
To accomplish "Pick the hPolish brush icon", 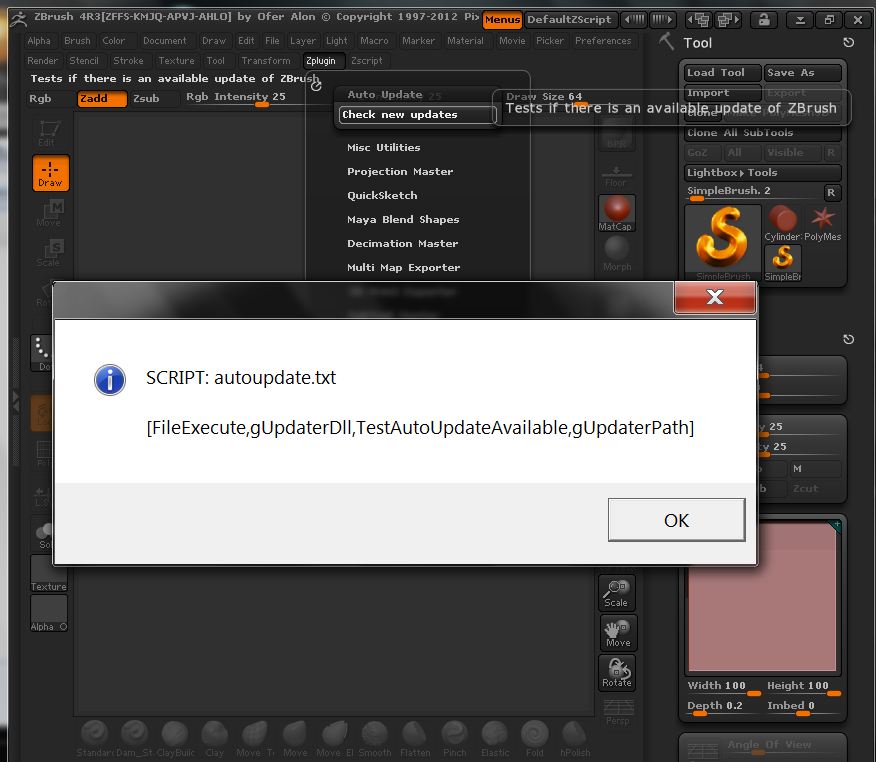I will pos(575,737).
